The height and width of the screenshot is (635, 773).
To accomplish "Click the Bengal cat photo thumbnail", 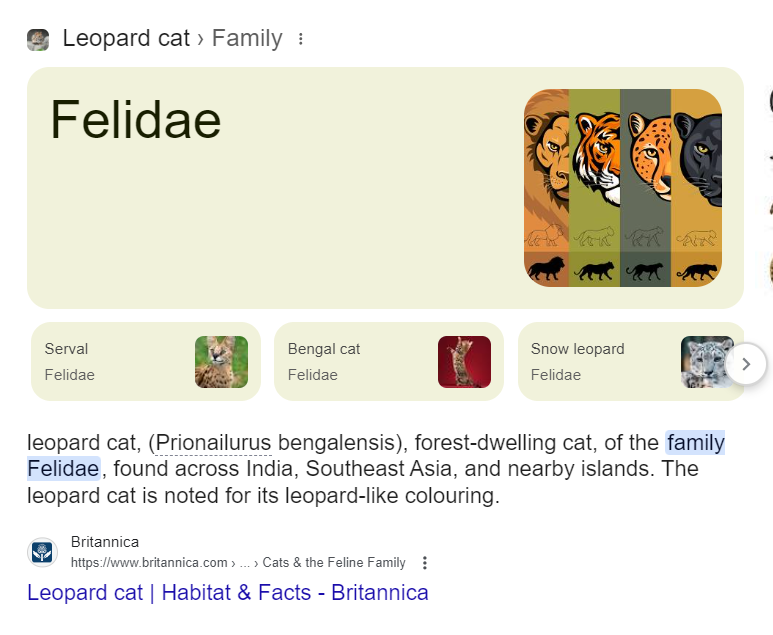I will click(464, 362).
